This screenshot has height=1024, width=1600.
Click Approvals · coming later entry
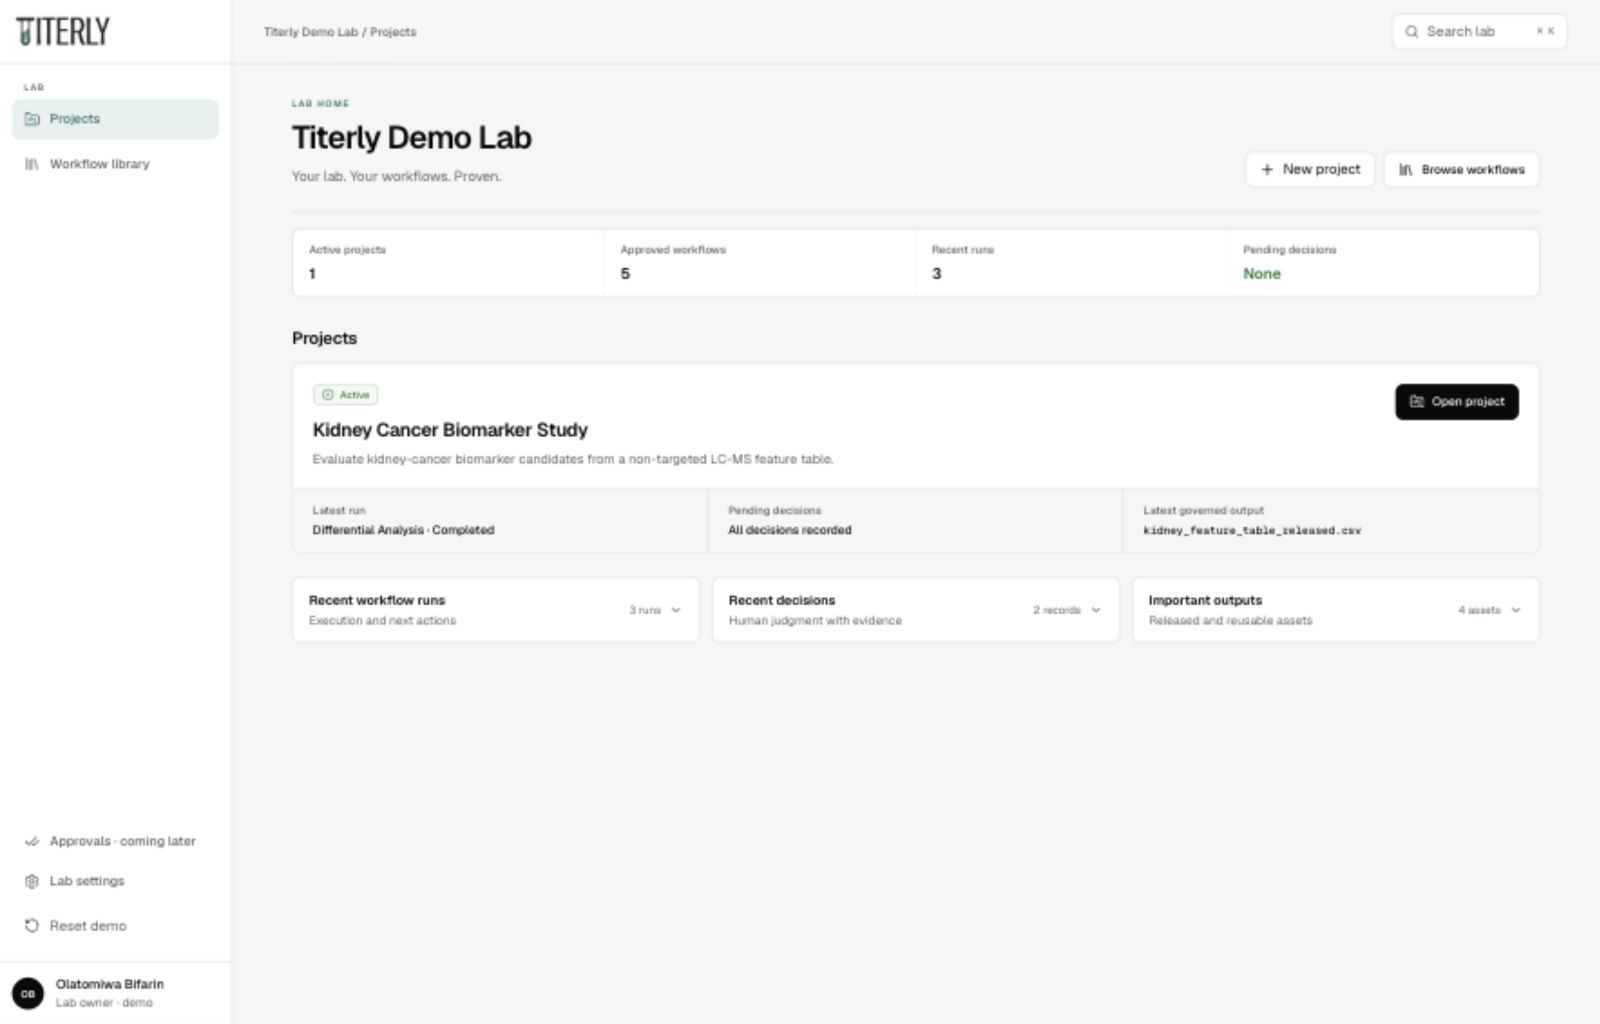115,841
